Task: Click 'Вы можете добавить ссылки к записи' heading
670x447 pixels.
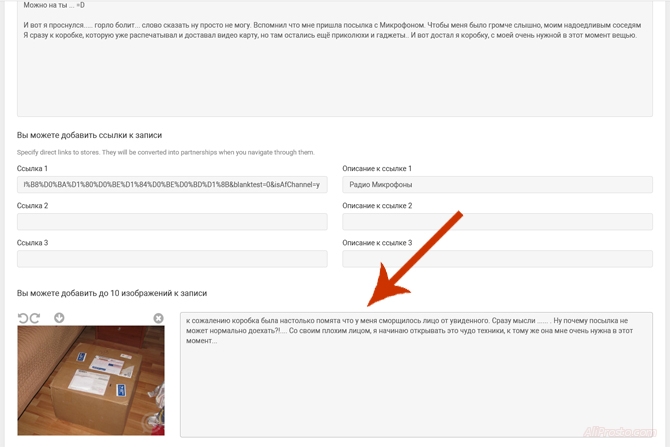Action: point(89,135)
